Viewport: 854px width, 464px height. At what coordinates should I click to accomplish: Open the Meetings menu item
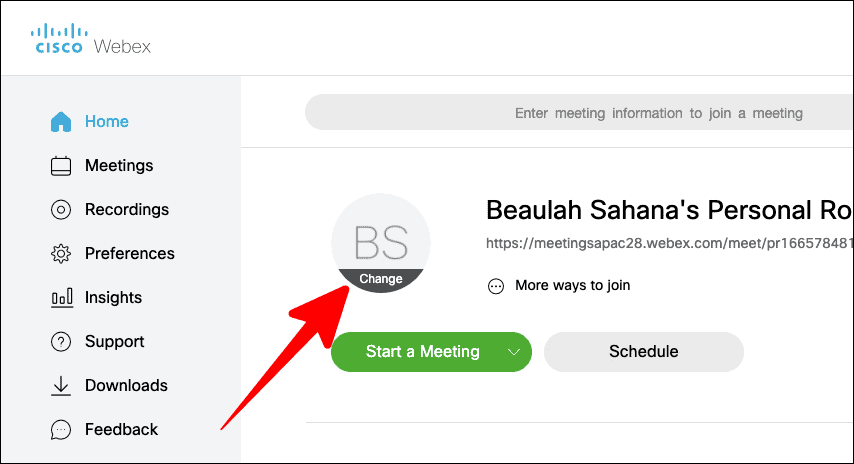[x=119, y=166]
